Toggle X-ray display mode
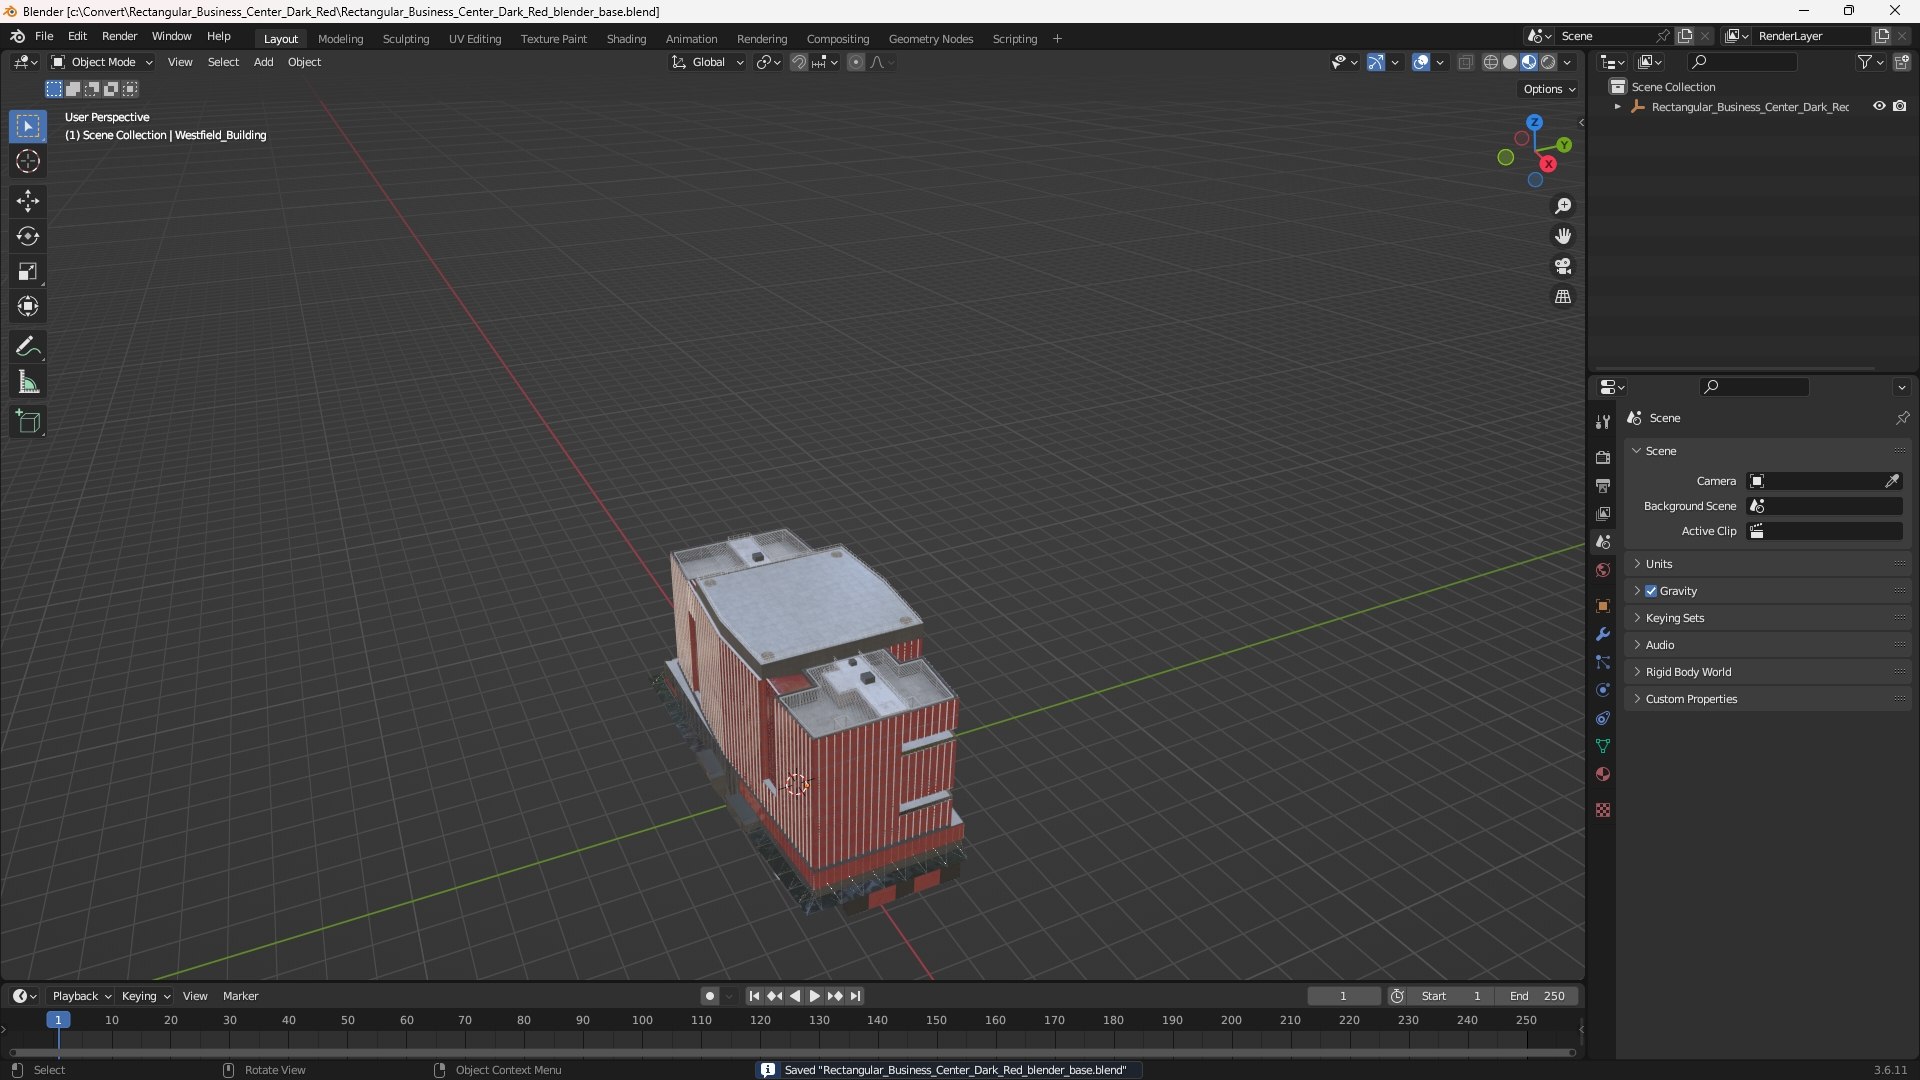Viewport: 1920px width, 1080px height. click(1466, 62)
